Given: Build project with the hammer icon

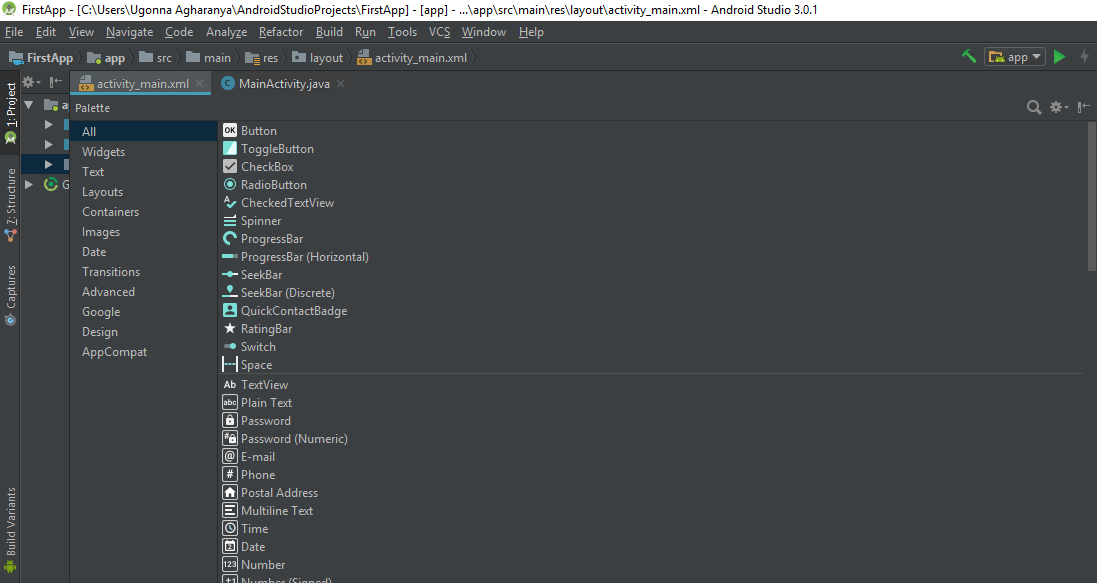Looking at the screenshot, I should pos(969,57).
